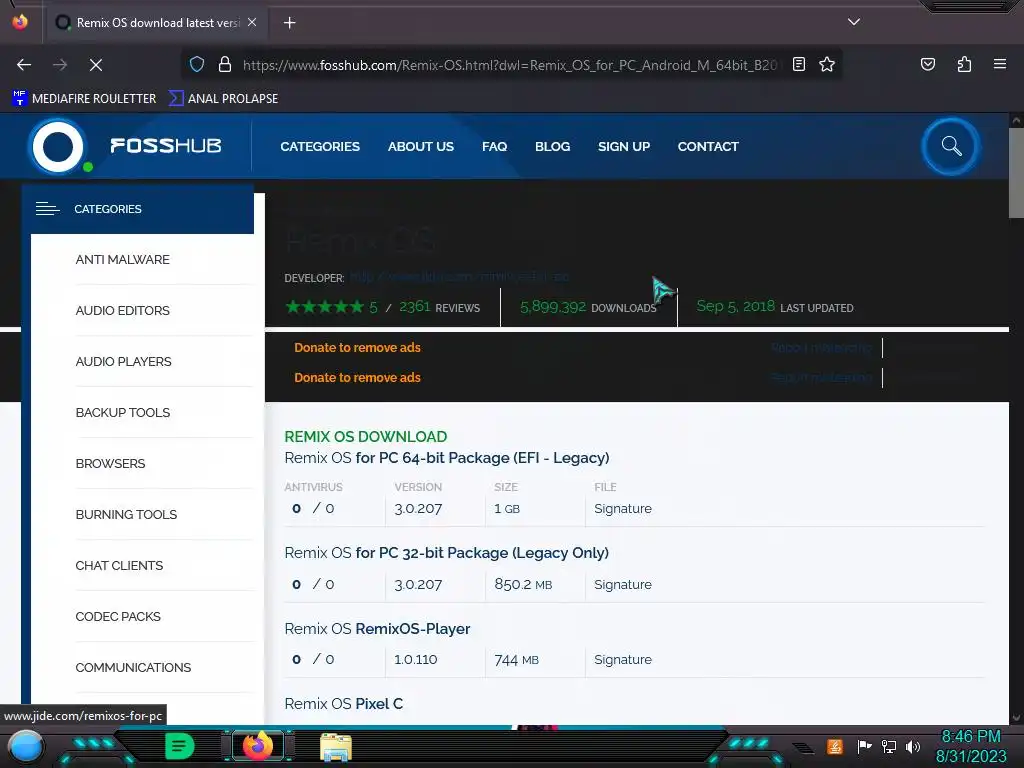Open the BURNING TOOLS category
Viewport: 1024px width, 768px height.
click(126, 514)
